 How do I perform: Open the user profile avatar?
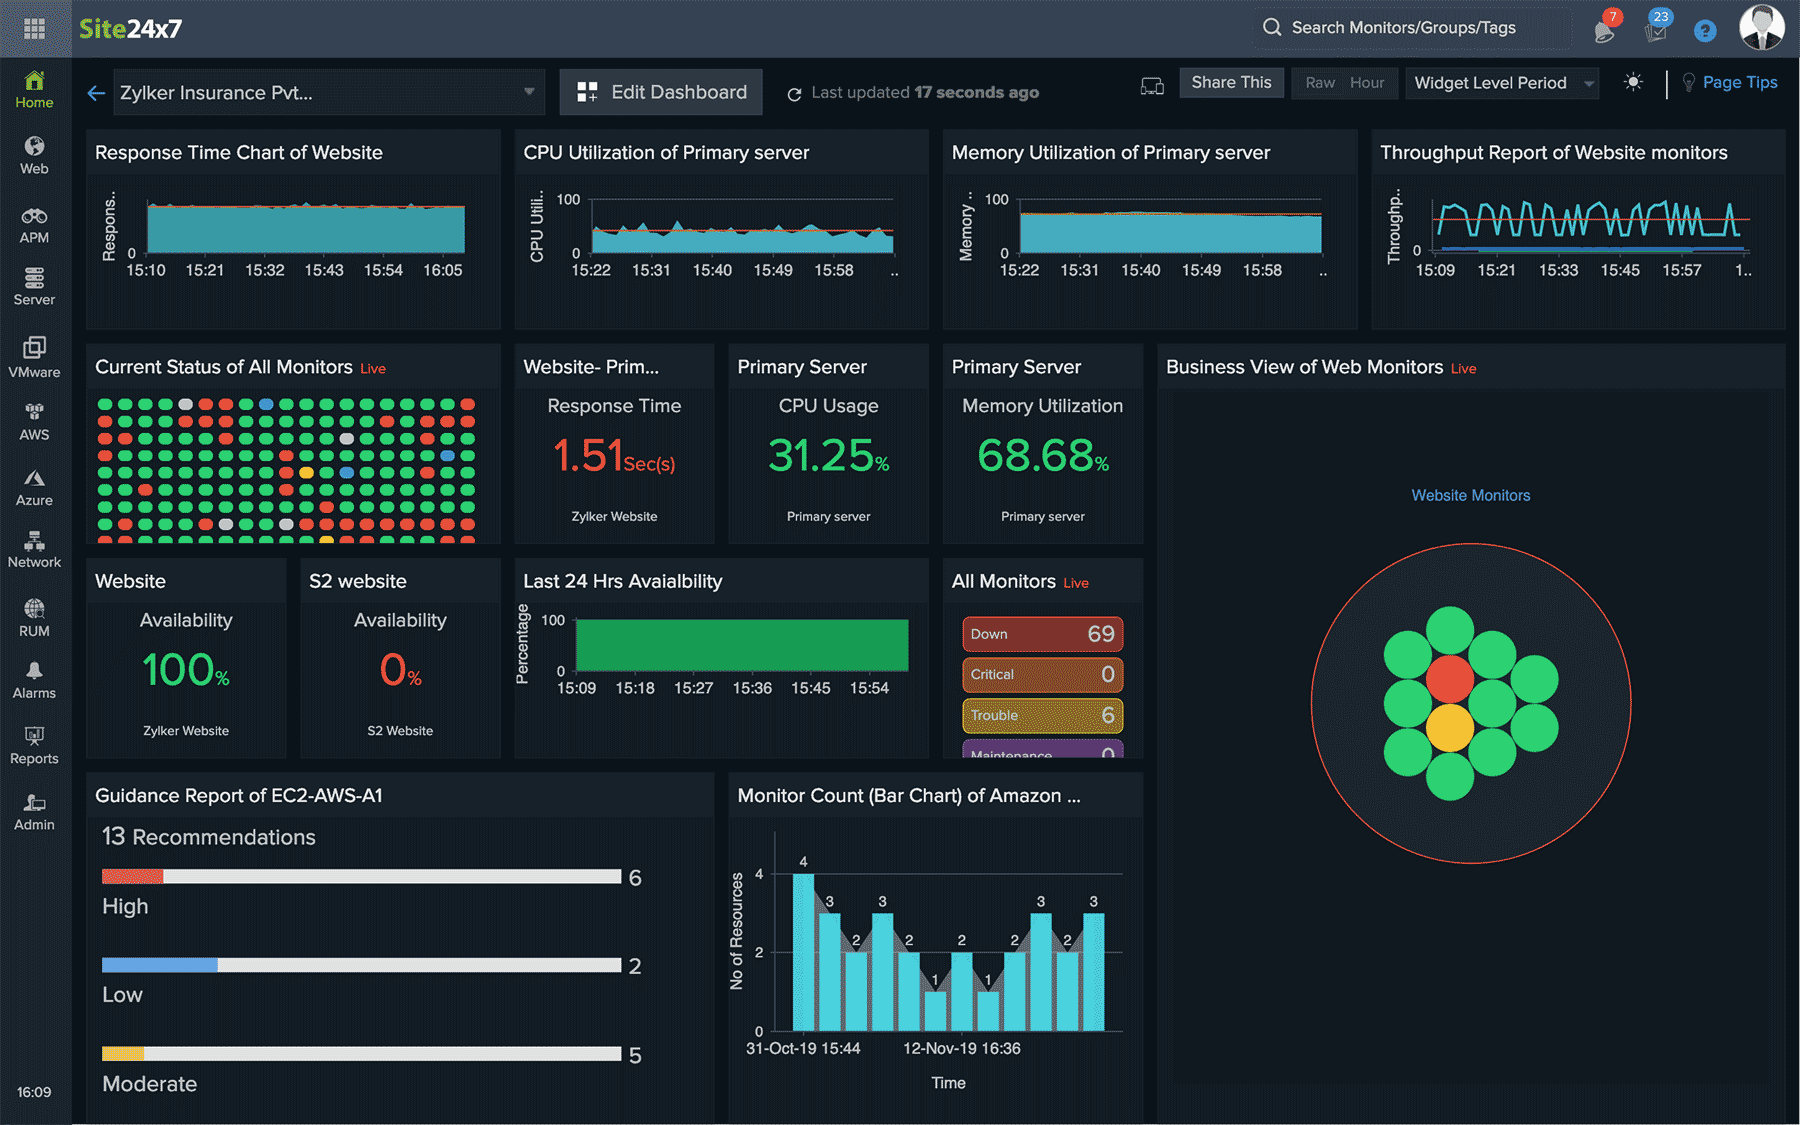[x=1762, y=27]
